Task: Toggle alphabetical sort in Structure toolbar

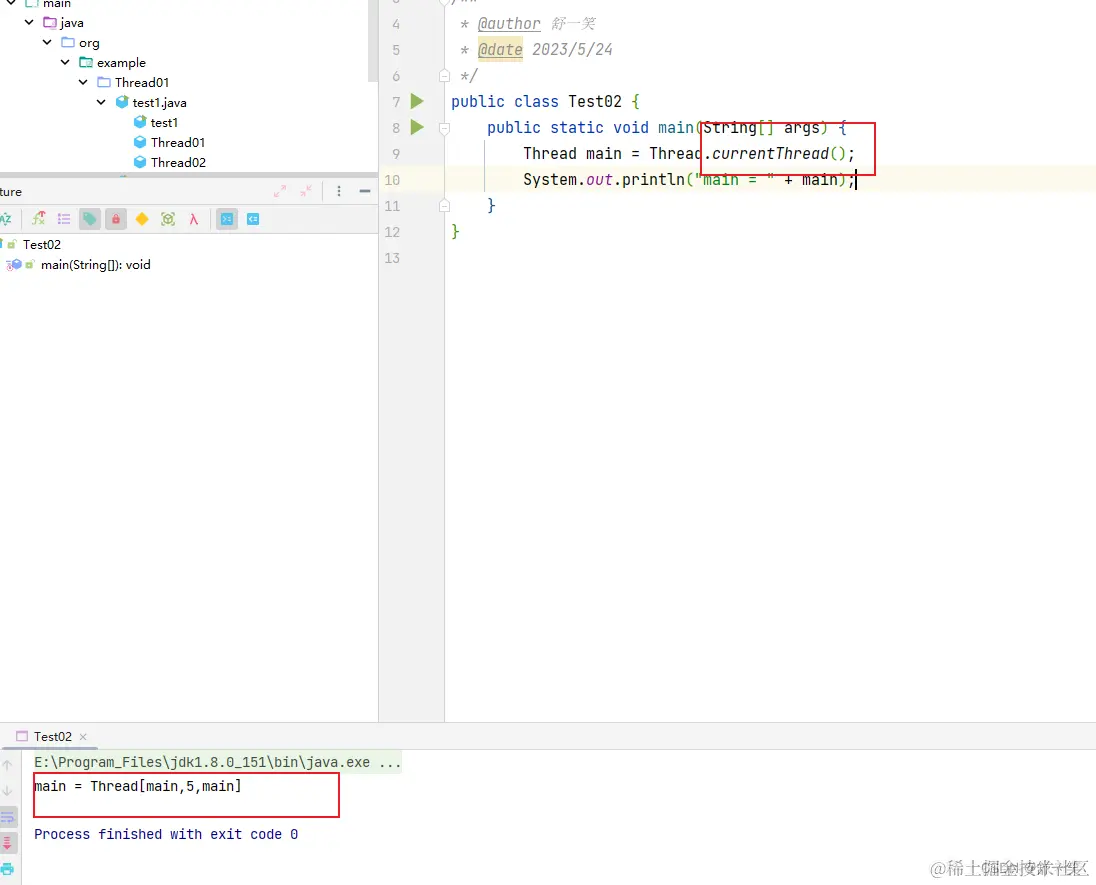Action: pyautogui.click(x=6, y=220)
